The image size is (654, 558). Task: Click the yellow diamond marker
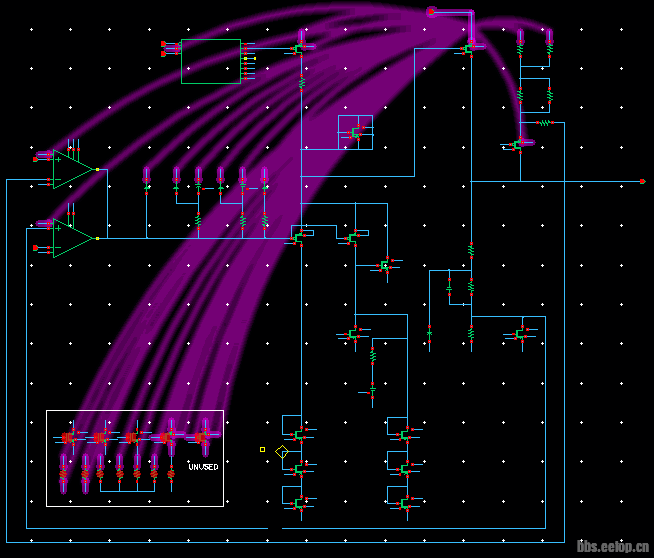[x=282, y=452]
